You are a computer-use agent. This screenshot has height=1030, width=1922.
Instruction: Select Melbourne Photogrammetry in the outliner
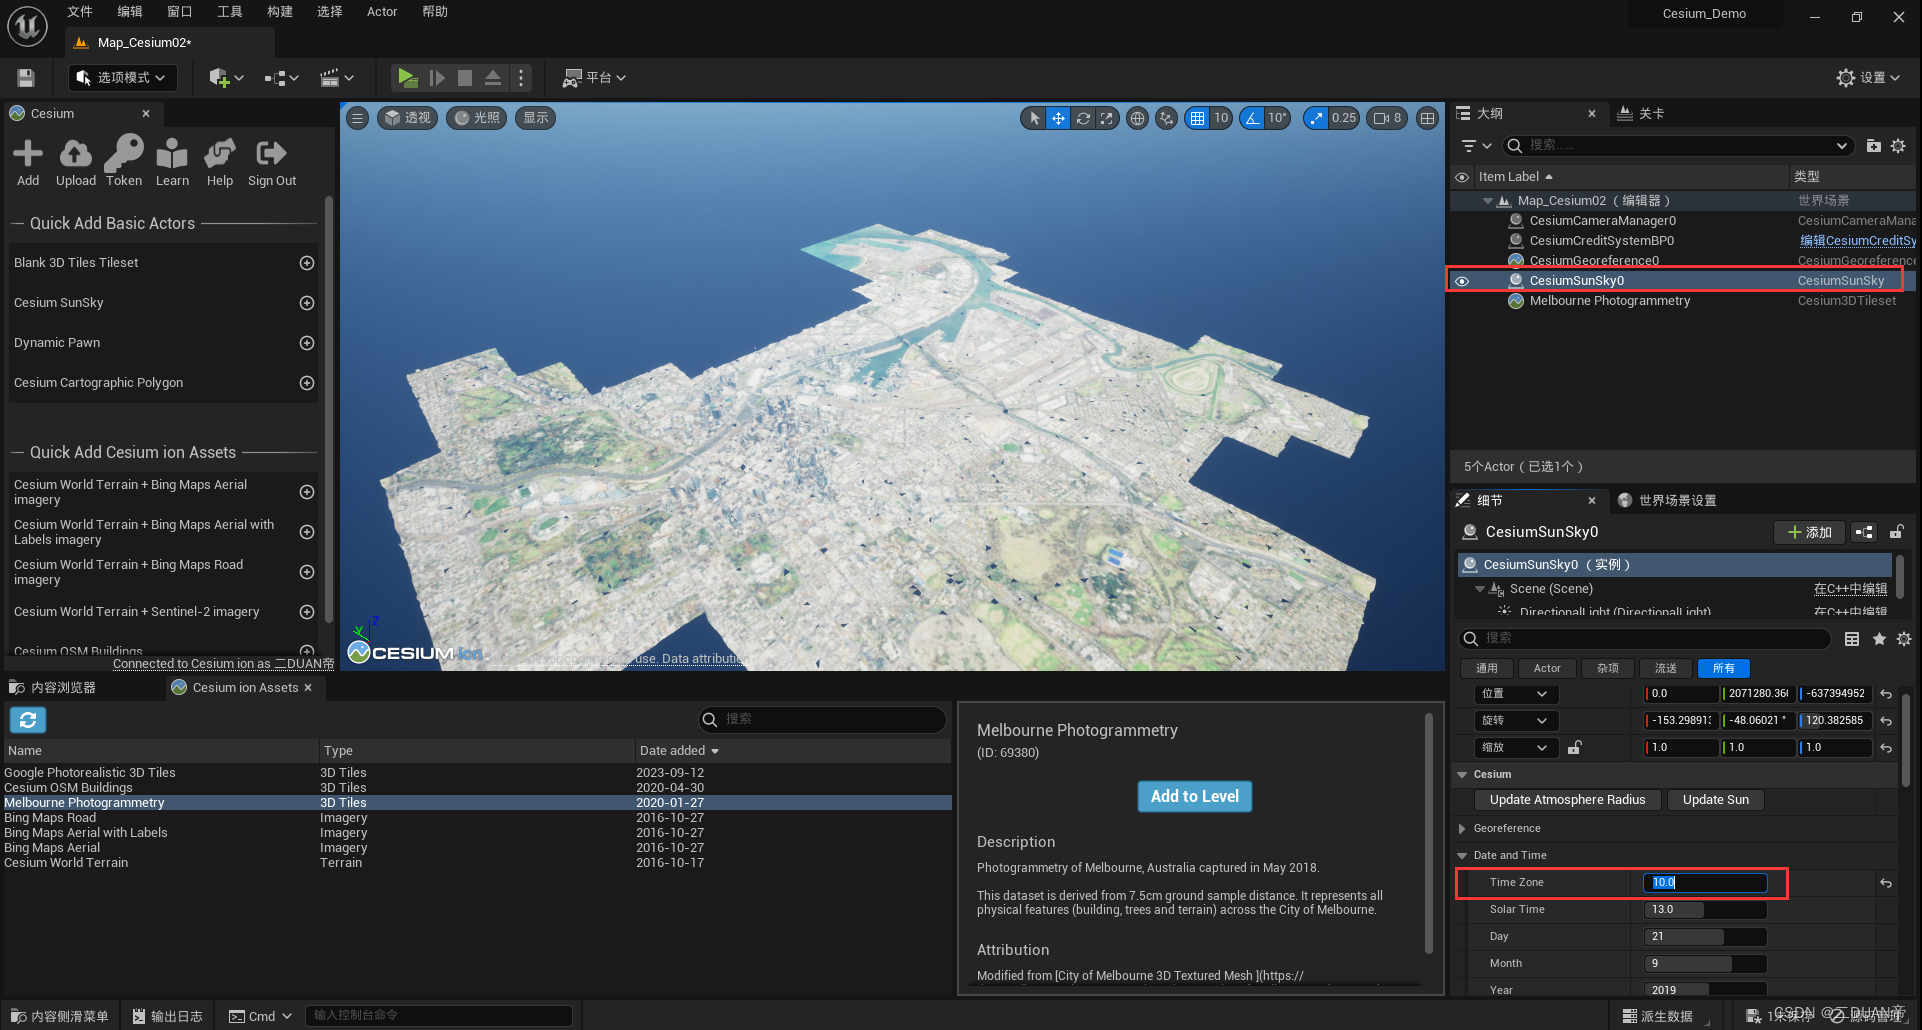(1609, 301)
